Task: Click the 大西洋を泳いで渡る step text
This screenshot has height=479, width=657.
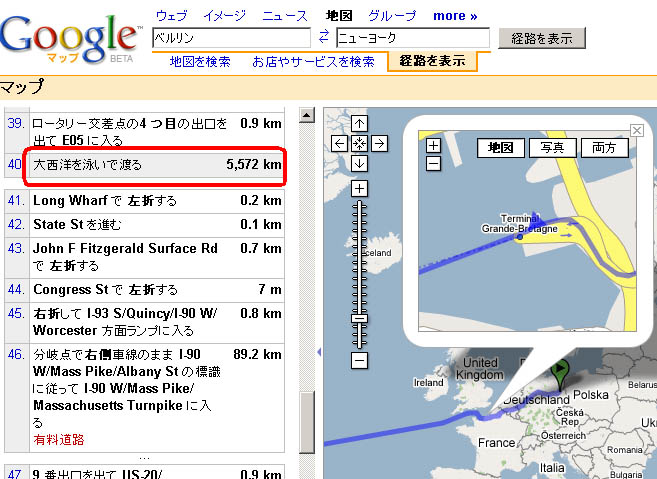Action: (88, 164)
